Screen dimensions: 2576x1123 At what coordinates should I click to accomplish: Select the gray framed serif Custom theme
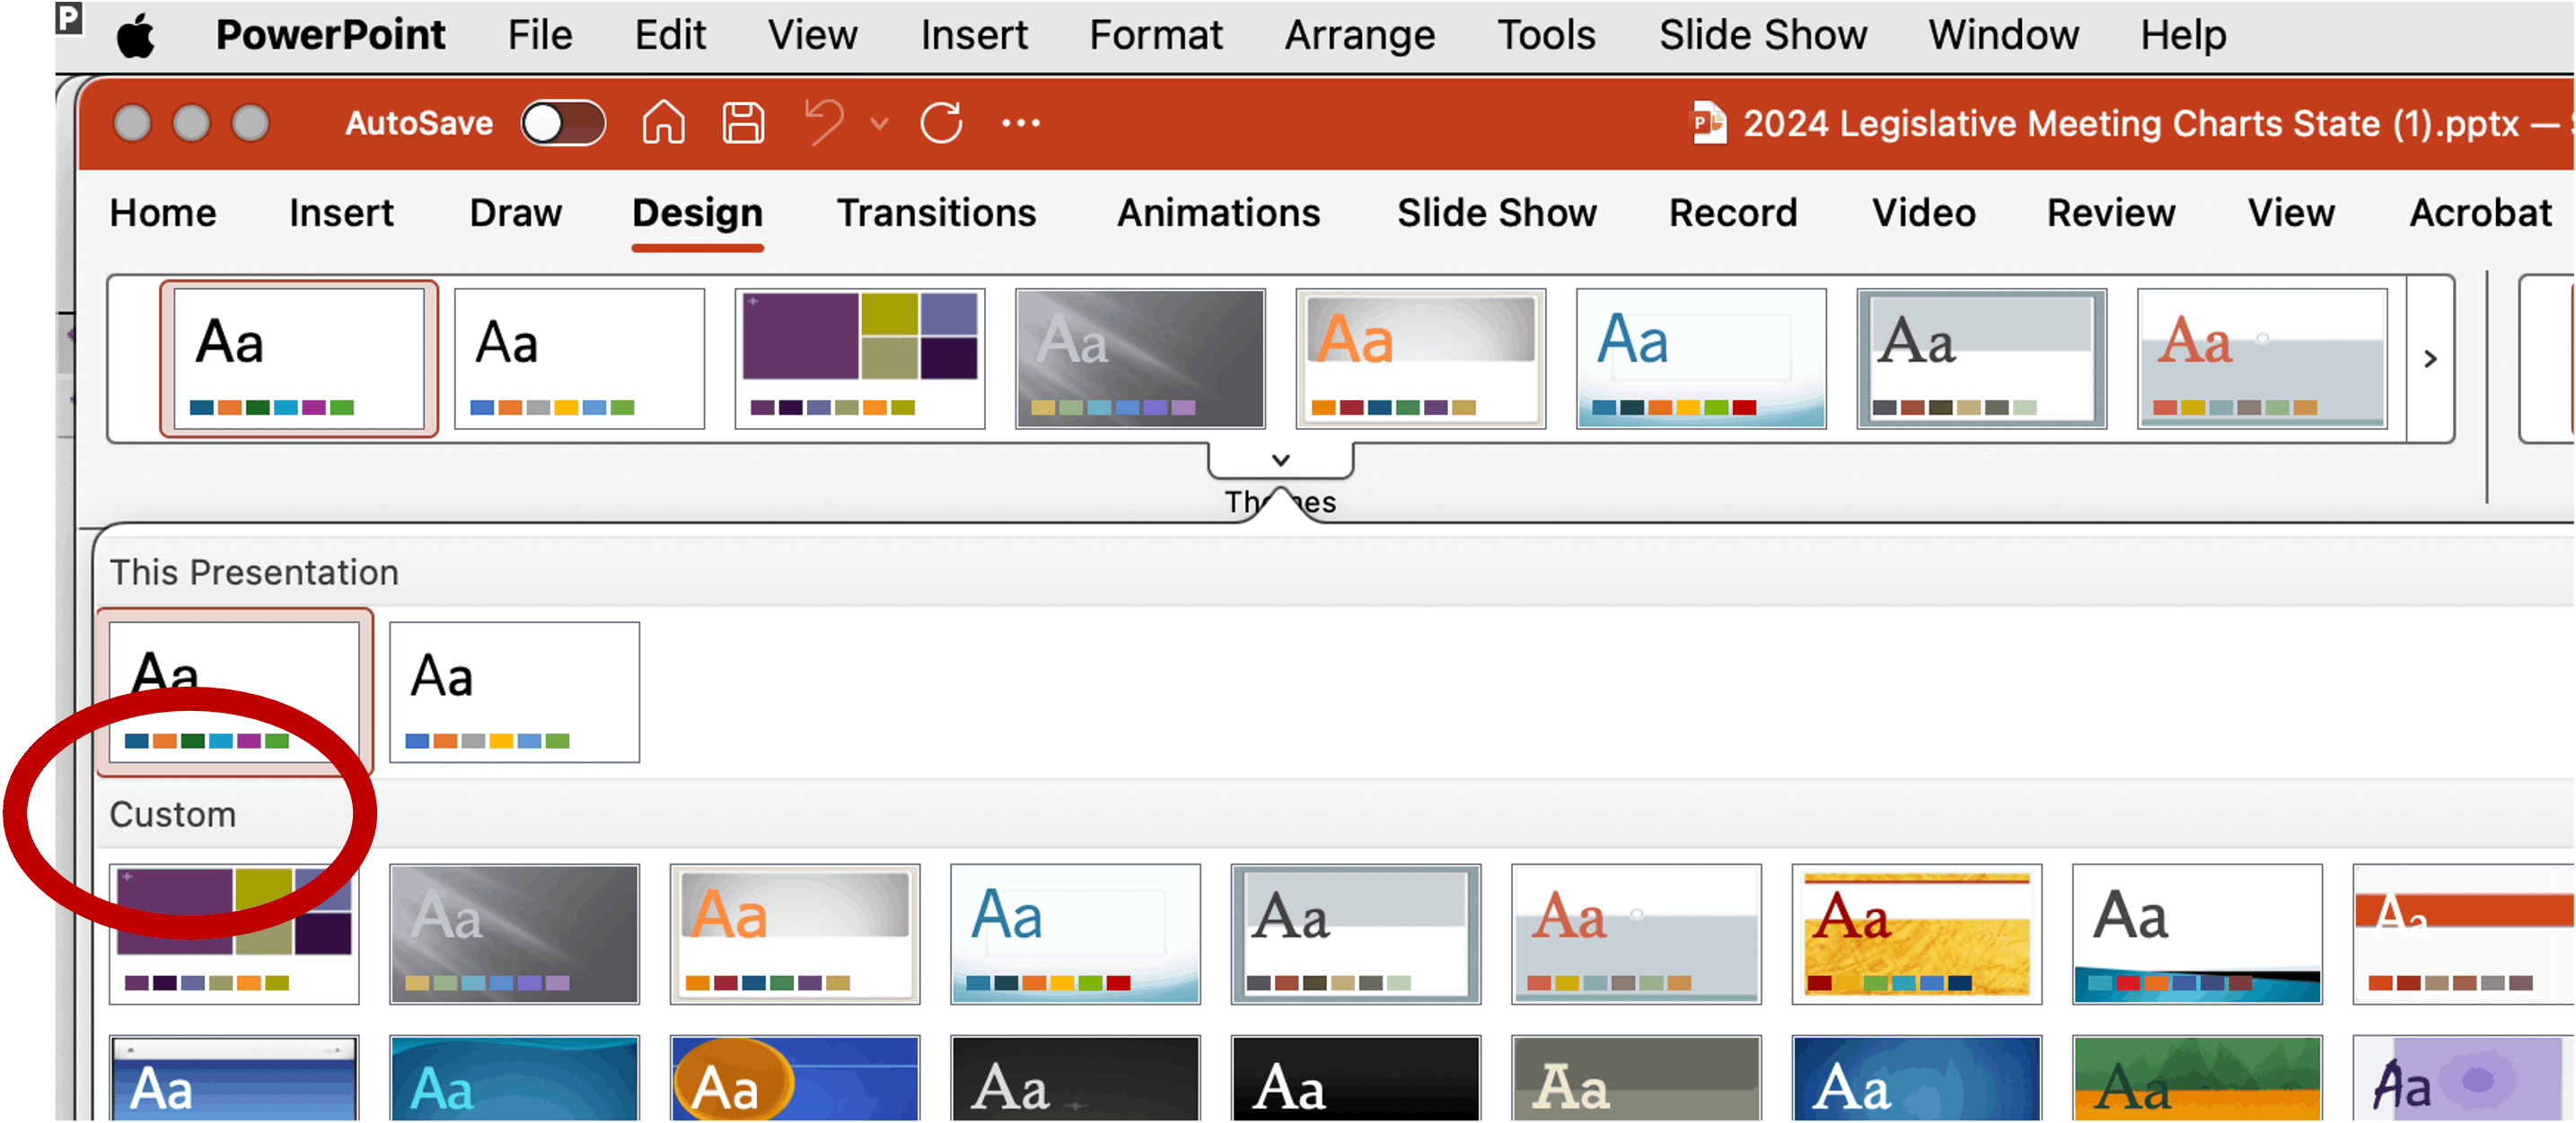pos(1355,934)
